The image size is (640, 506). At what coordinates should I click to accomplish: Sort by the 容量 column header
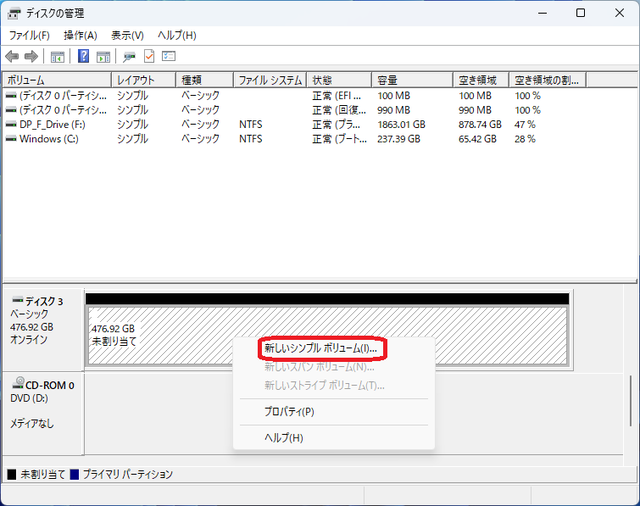(412, 80)
